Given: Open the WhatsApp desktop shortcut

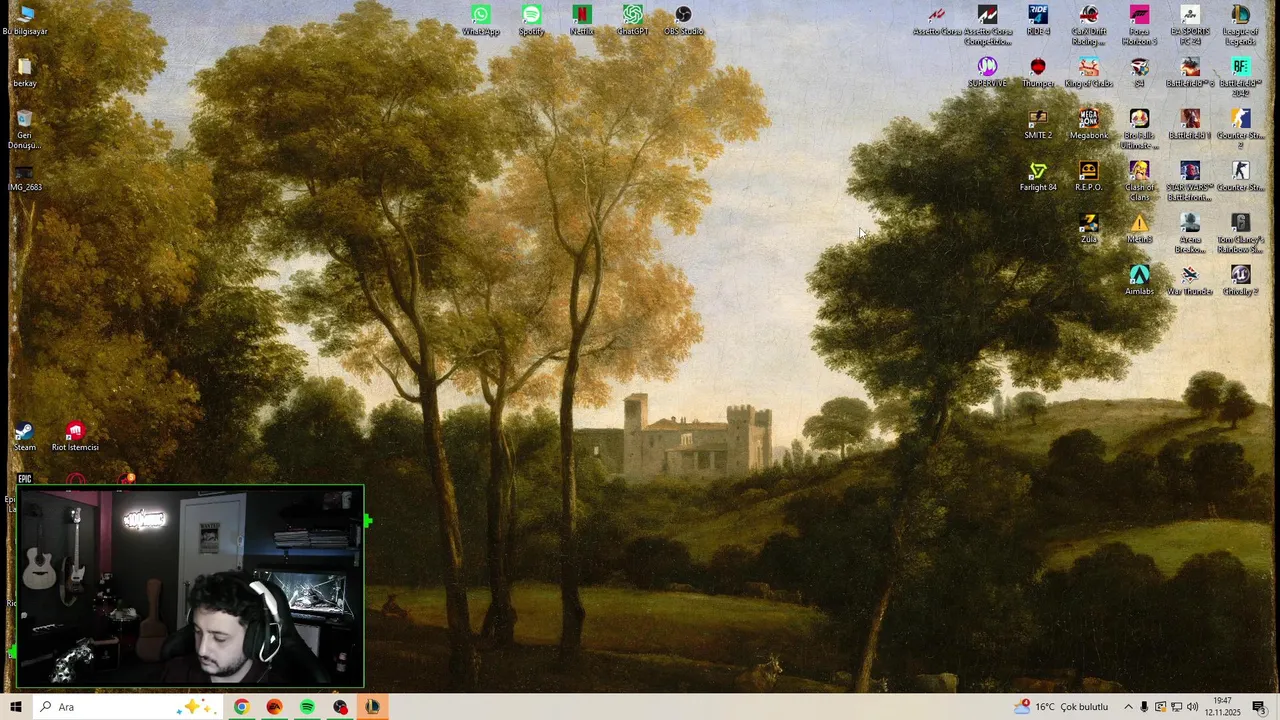Looking at the screenshot, I should pos(481,20).
